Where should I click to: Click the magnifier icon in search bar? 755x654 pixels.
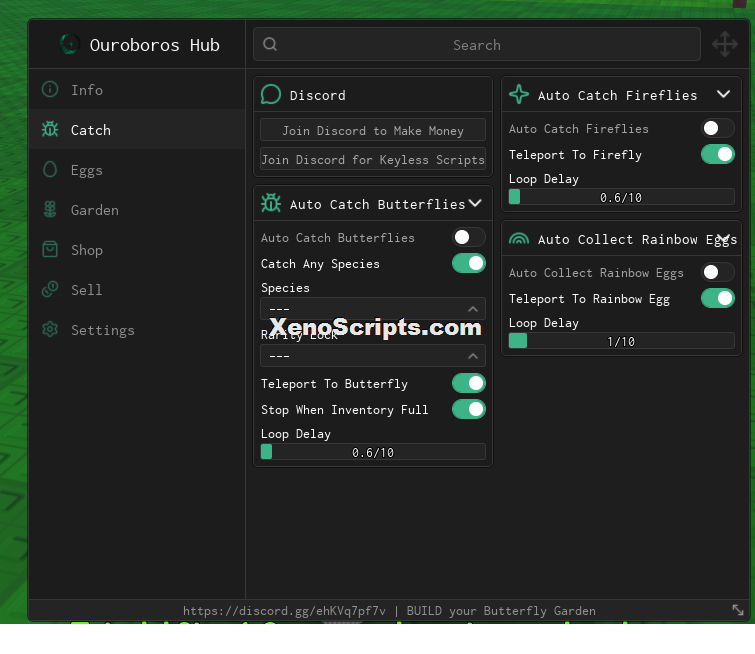coord(270,44)
